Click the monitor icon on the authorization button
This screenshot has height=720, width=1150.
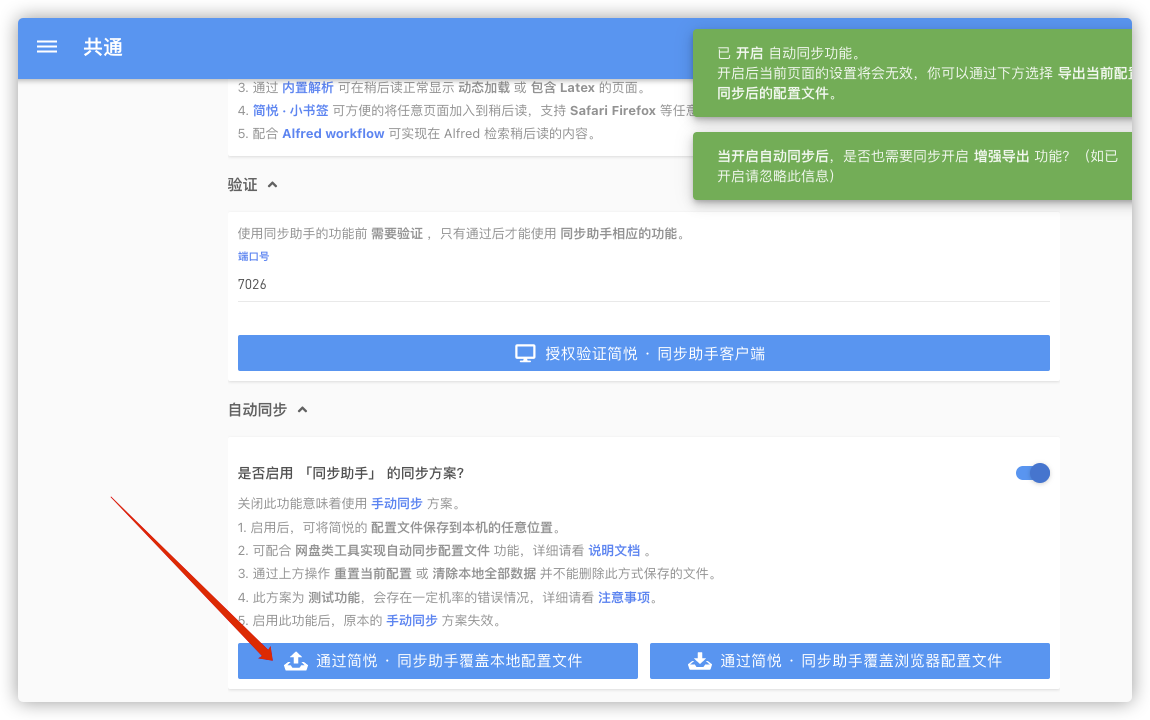point(524,352)
